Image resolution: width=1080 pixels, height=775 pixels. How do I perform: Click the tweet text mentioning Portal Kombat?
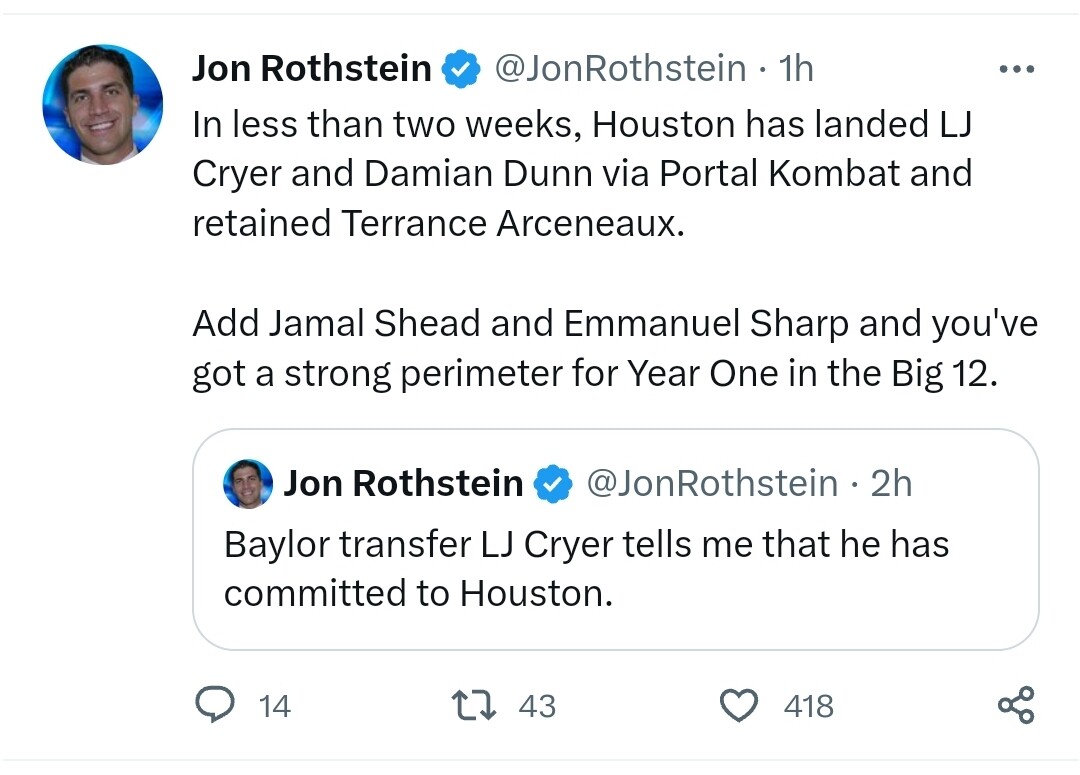click(x=582, y=174)
